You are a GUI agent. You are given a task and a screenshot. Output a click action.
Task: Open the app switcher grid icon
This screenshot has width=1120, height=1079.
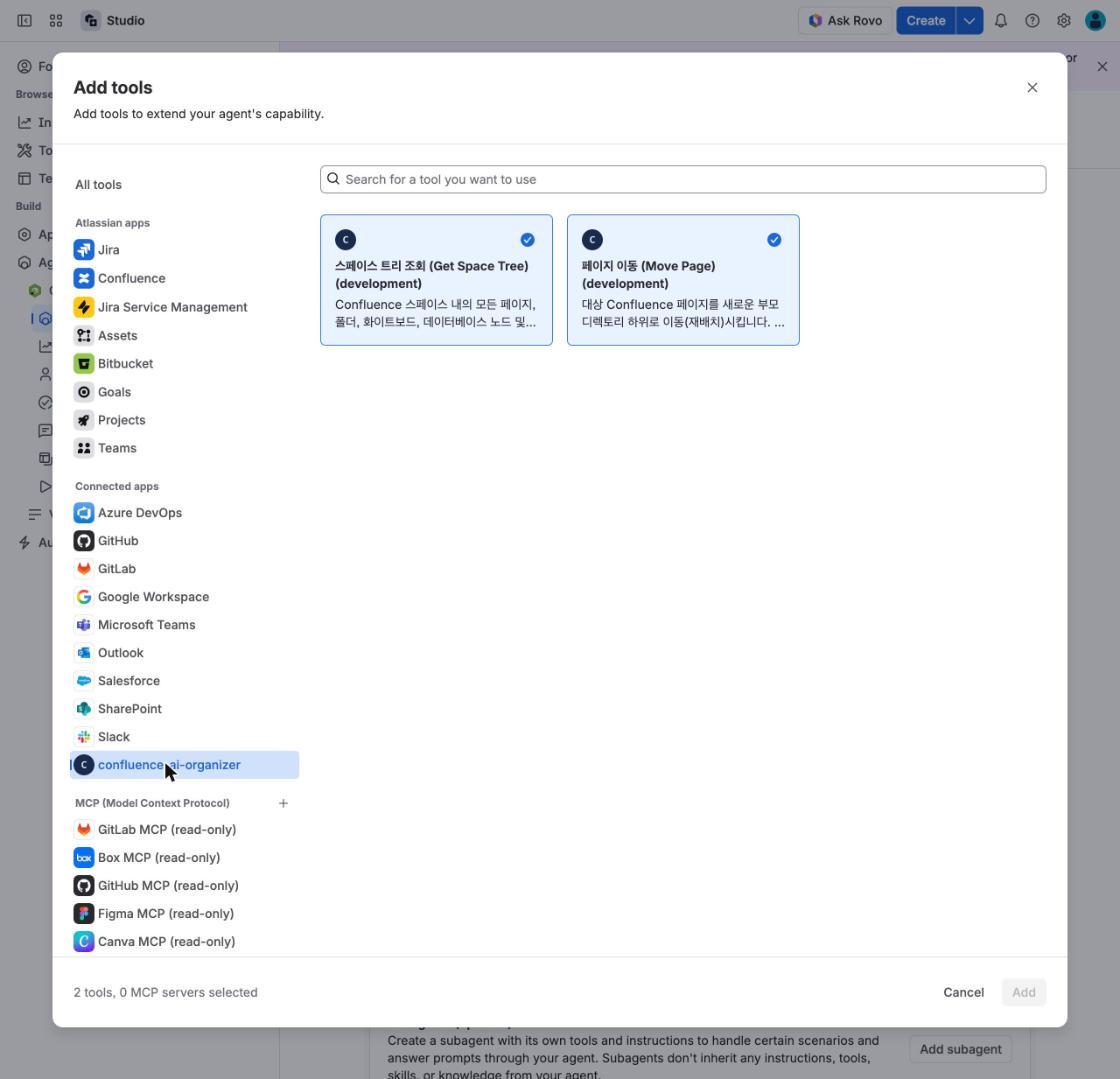(56, 21)
